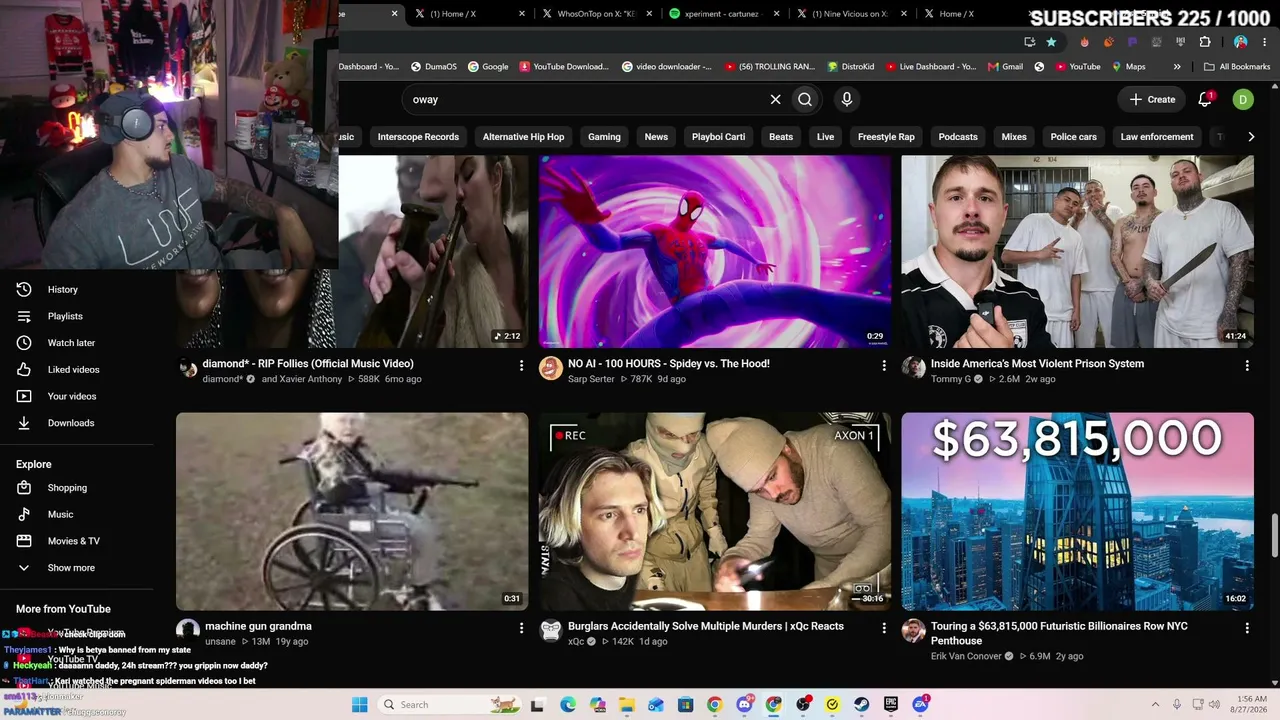Switch to the '(1) Nine Vicious on X' tab

click(x=850, y=14)
